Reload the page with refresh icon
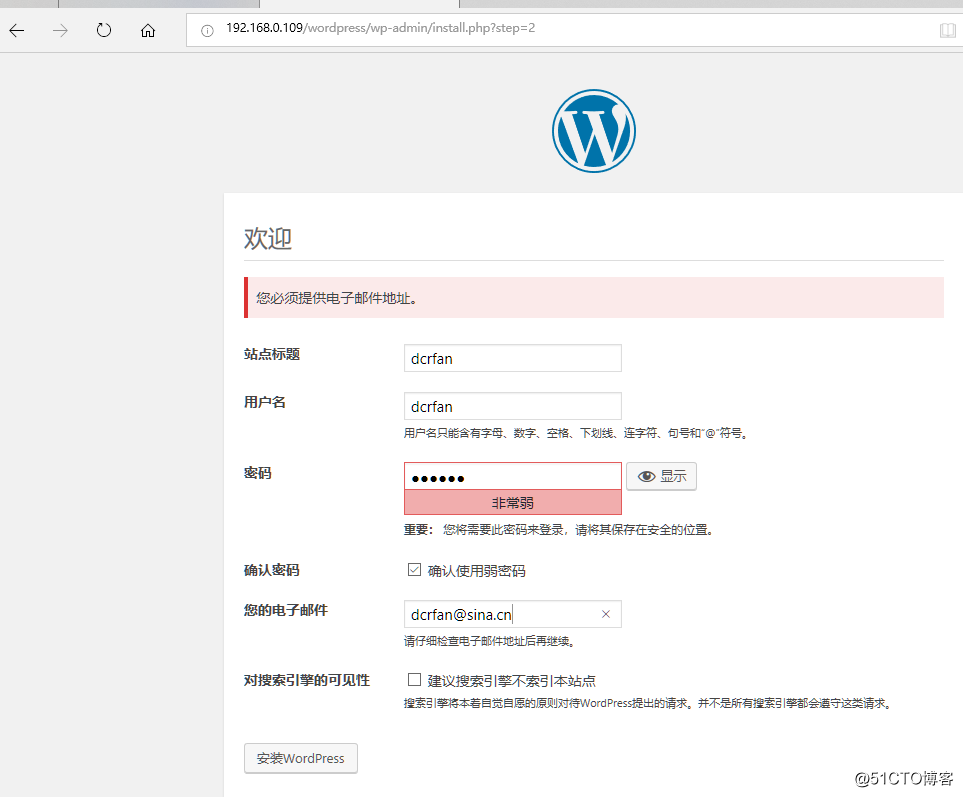This screenshot has height=797, width=963. coord(104,30)
